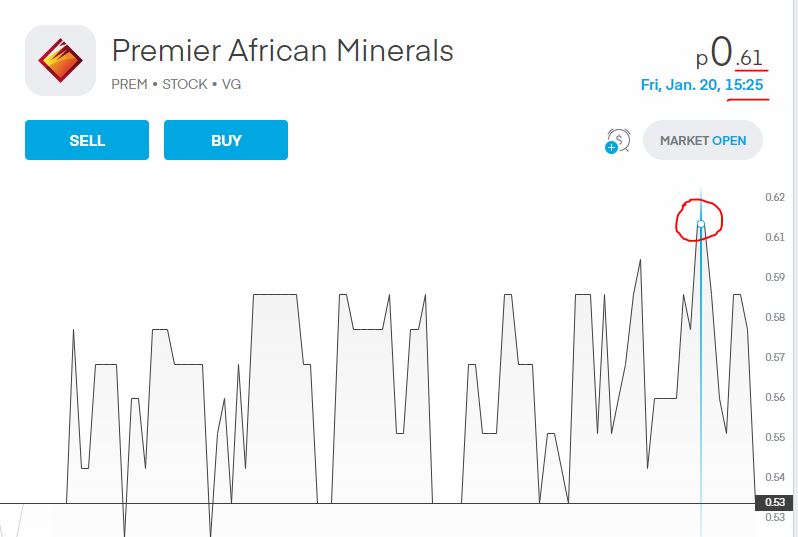Click the blue SELL button

[87, 140]
